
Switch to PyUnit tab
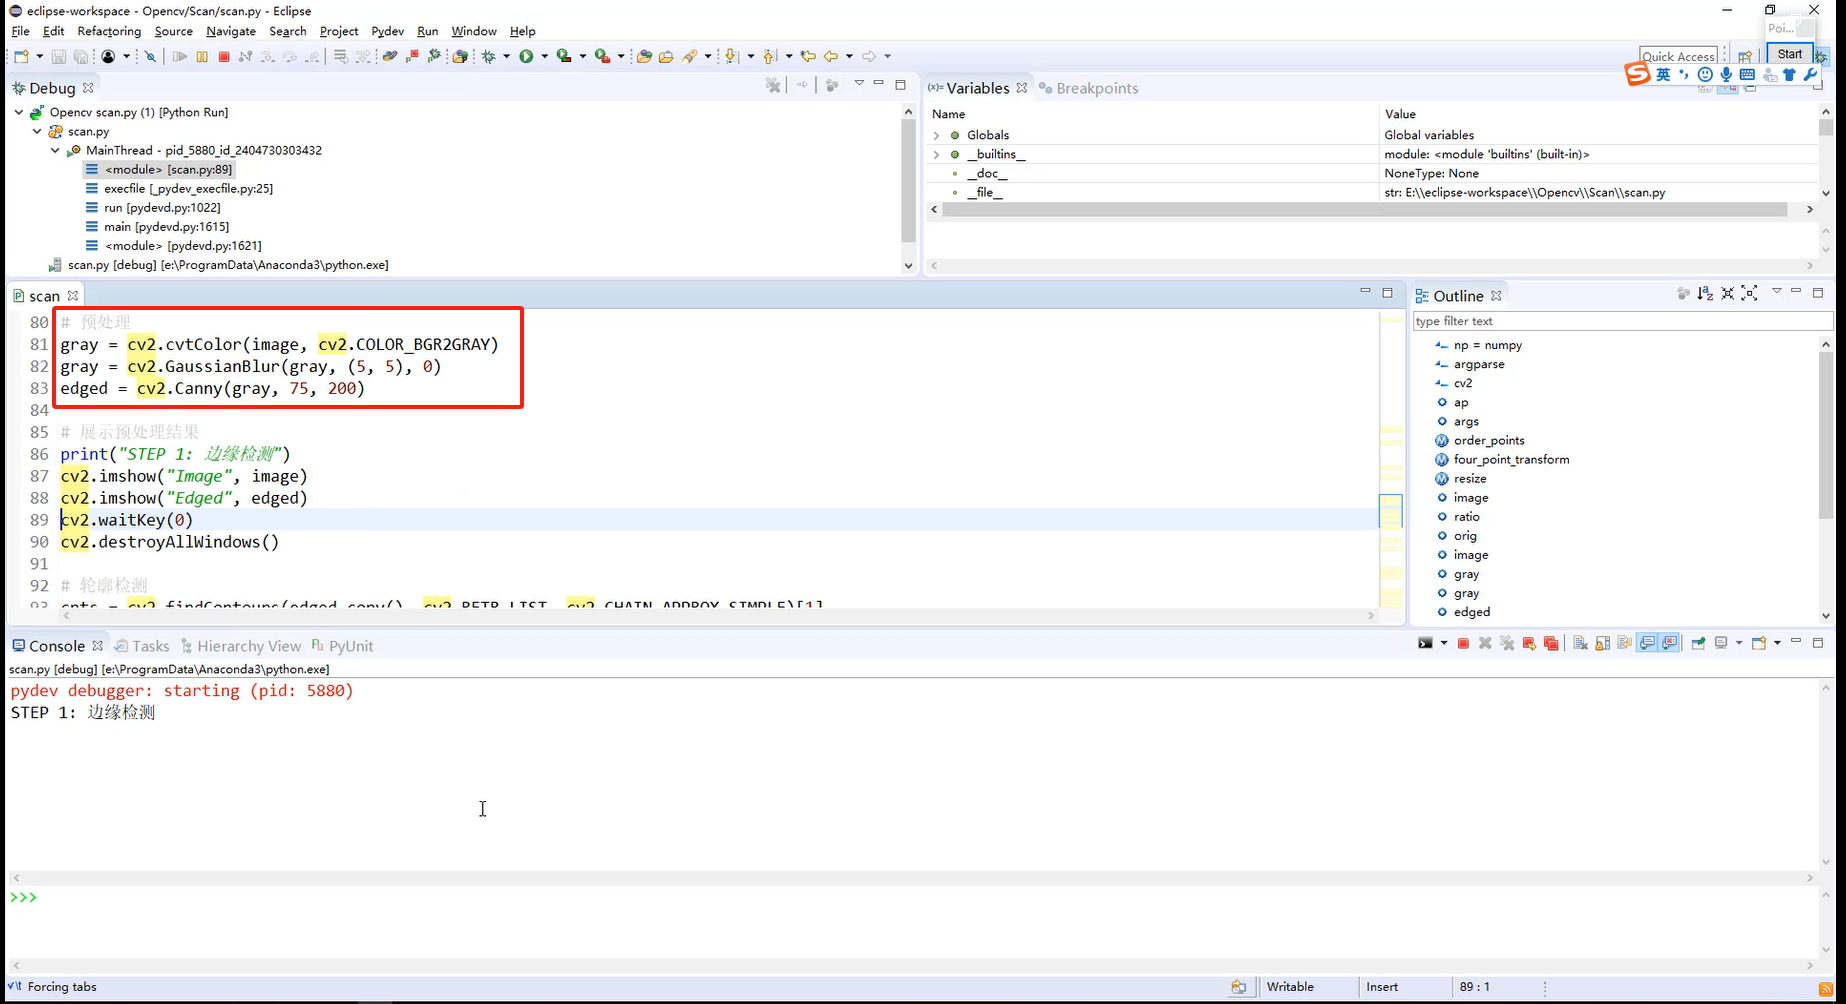tap(342, 646)
